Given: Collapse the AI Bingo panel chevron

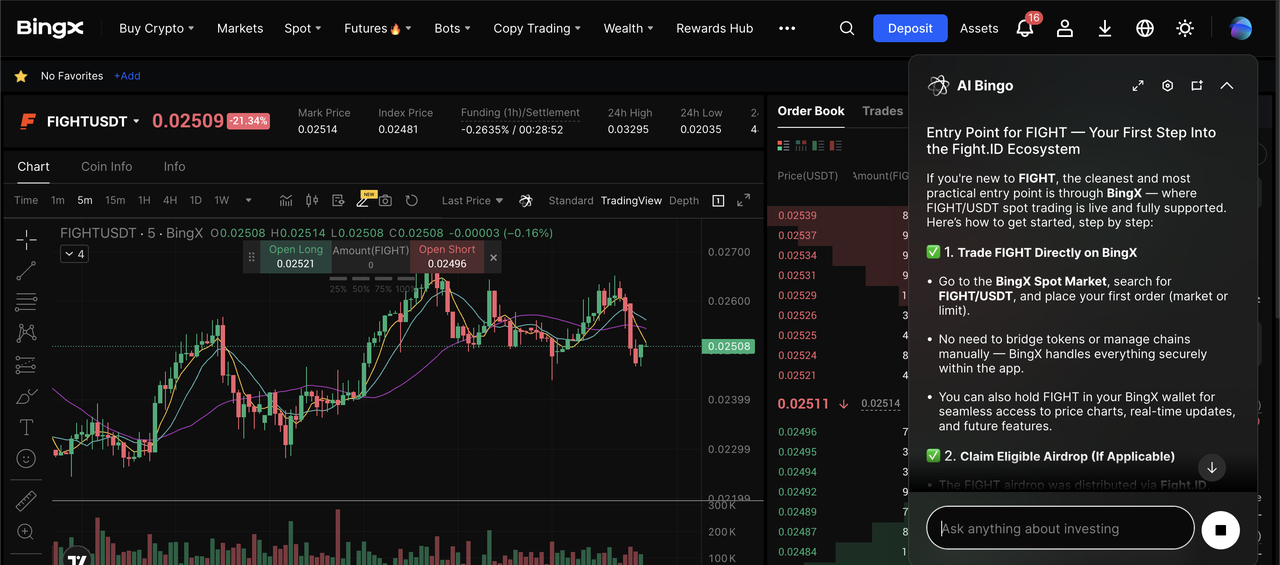Looking at the screenshot, I should [1227, 86].
